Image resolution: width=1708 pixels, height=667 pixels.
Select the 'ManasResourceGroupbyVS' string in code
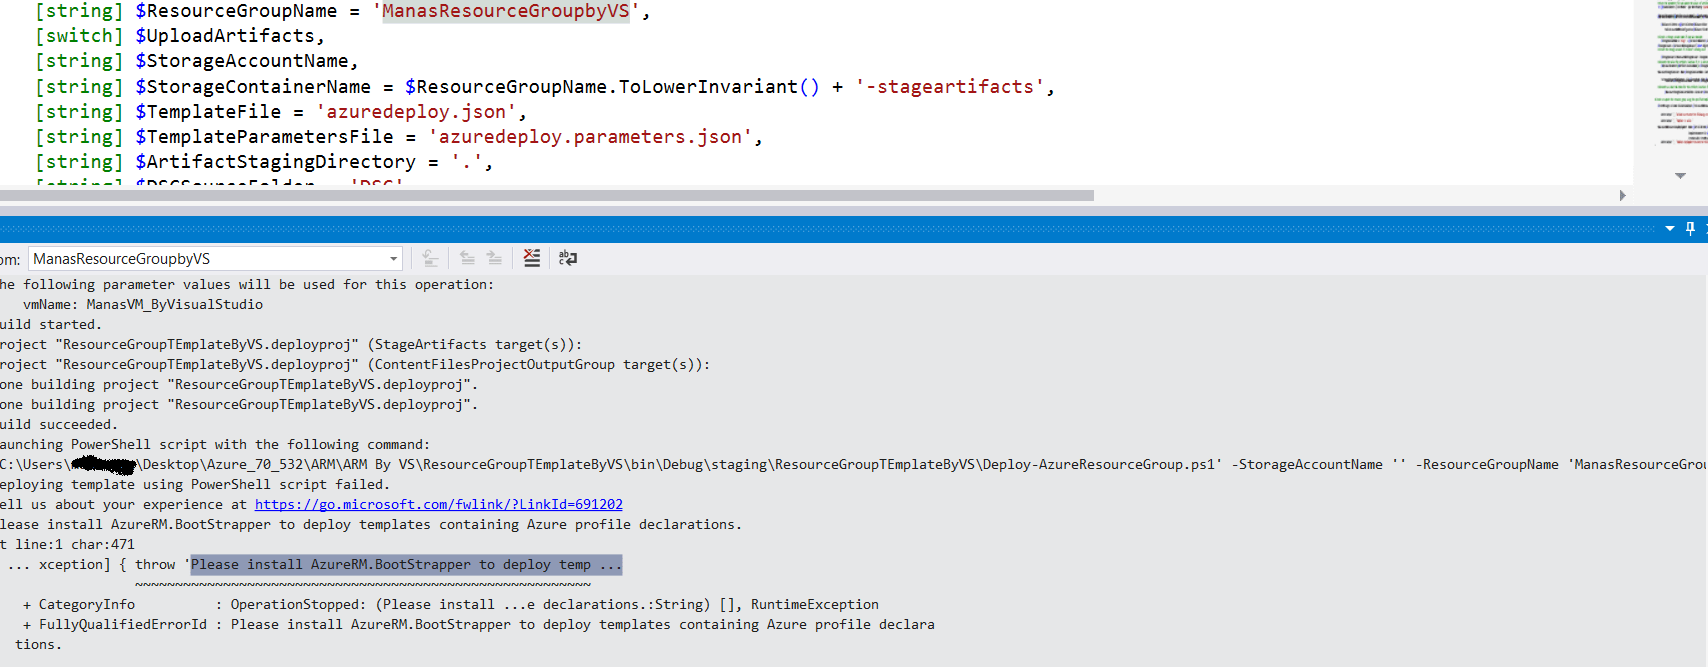(506, 11)
